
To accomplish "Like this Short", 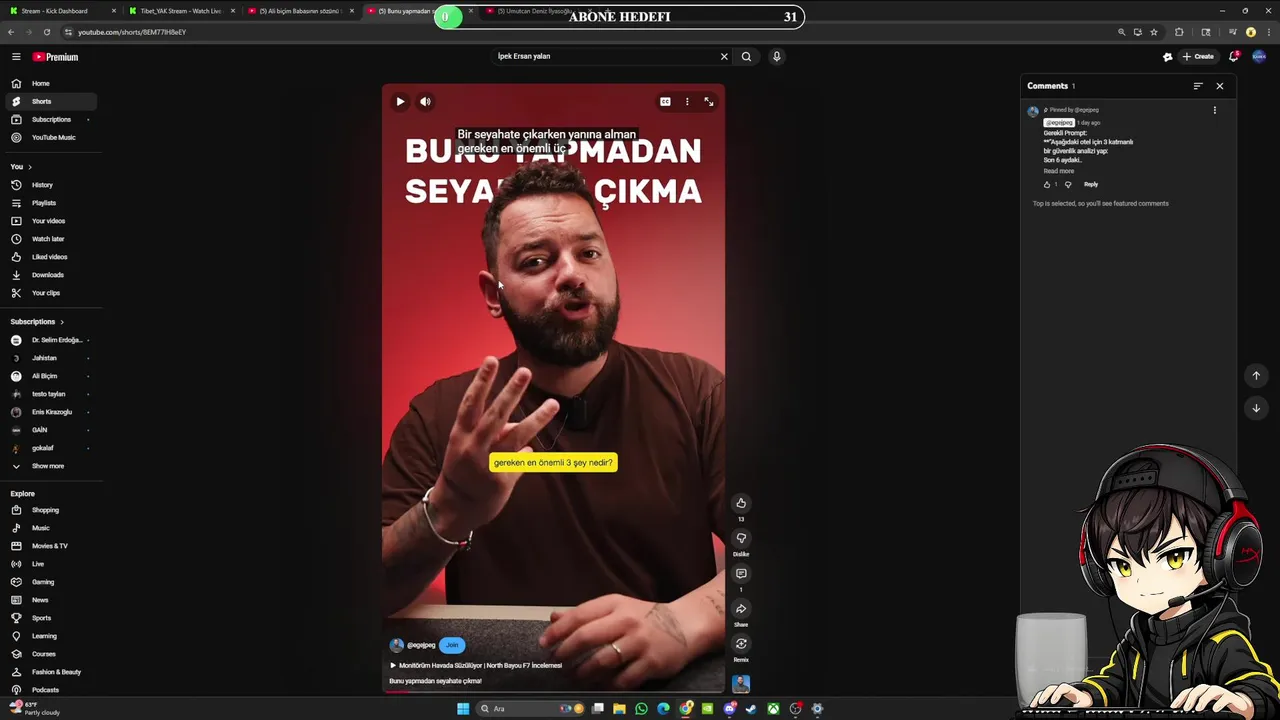I will click(741, 503).
